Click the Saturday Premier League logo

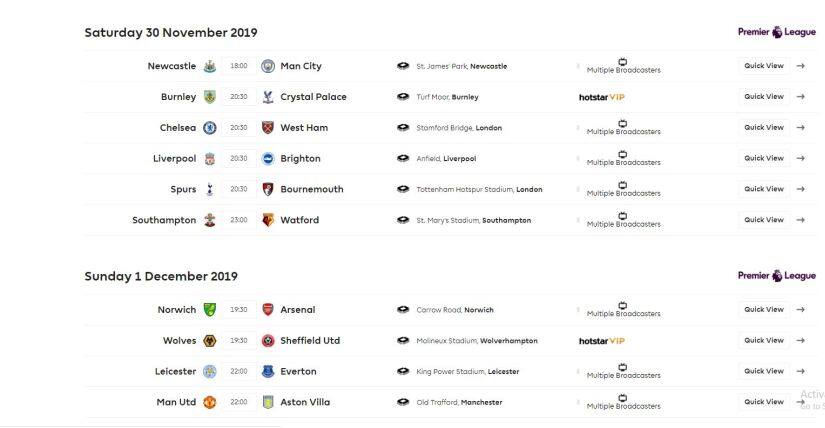(777, 32)
